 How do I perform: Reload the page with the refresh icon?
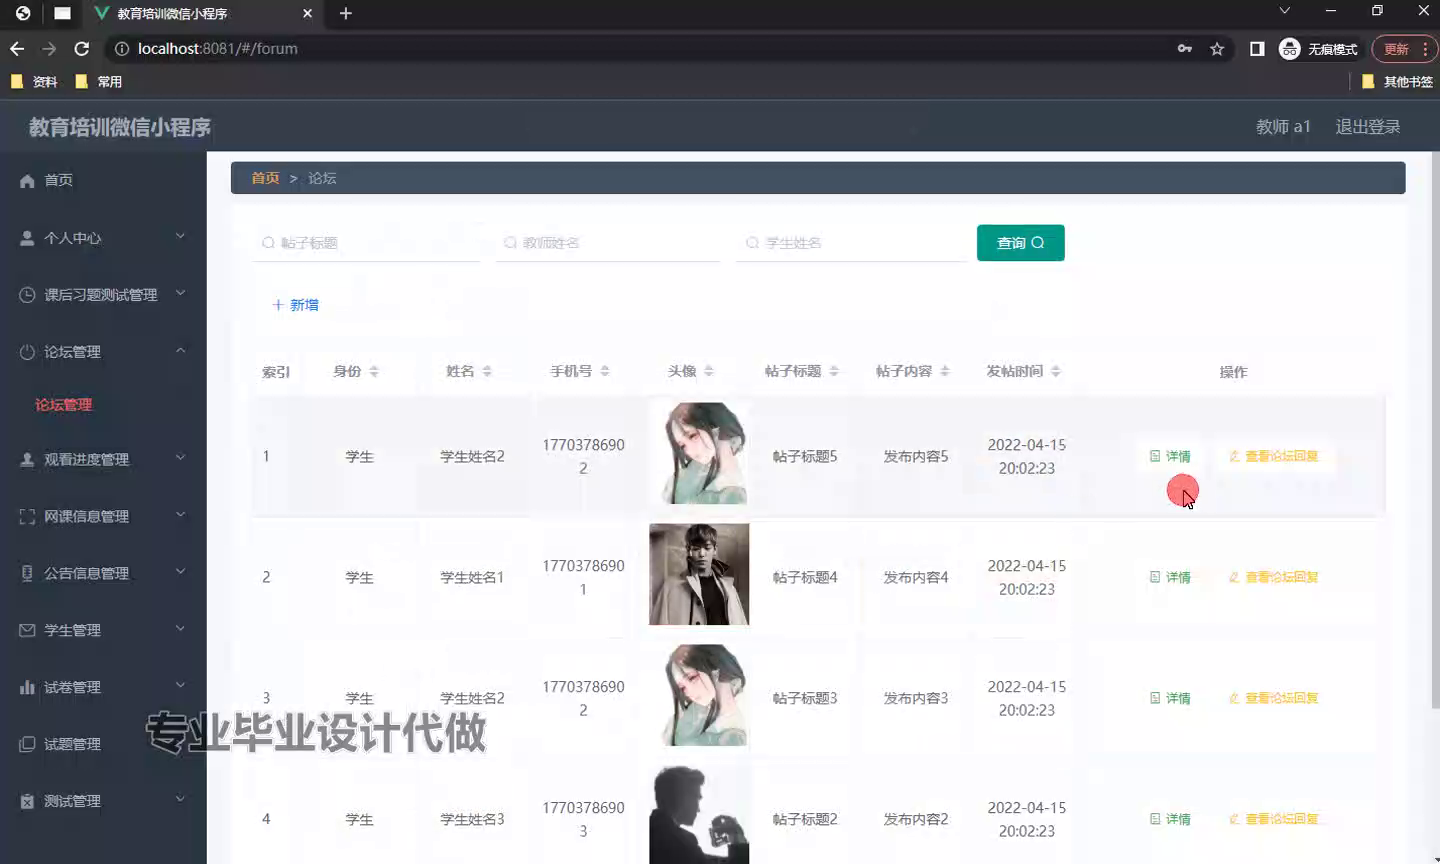click(82, 48)
